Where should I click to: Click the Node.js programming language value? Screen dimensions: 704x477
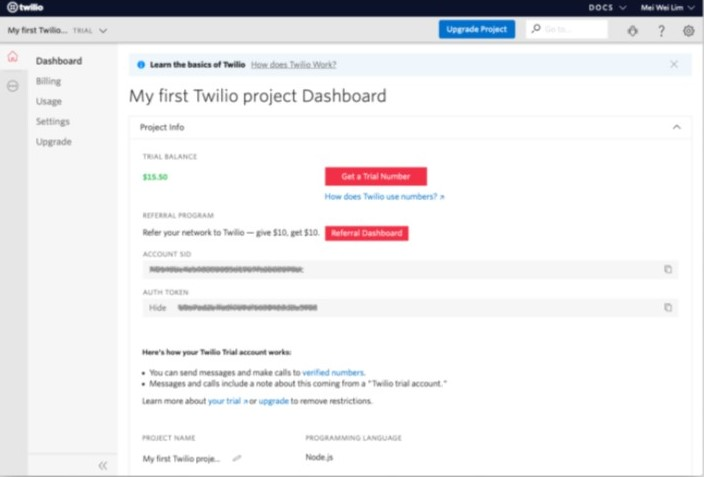(x=319, y=457)
